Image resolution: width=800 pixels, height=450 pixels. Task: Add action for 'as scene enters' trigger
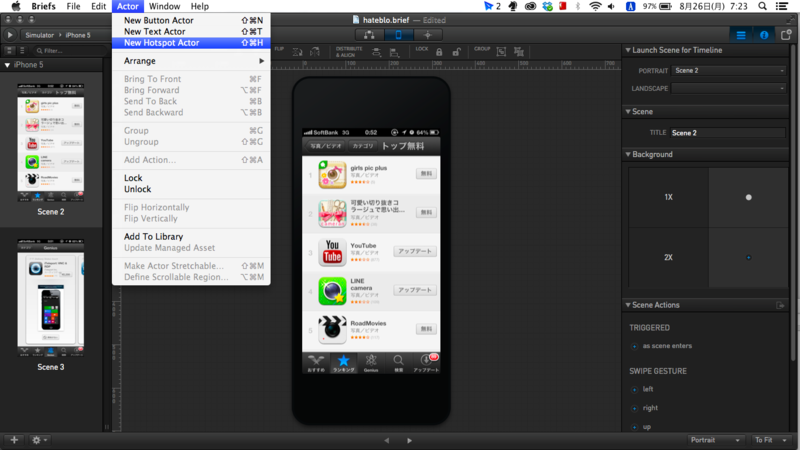pos(634,346)
